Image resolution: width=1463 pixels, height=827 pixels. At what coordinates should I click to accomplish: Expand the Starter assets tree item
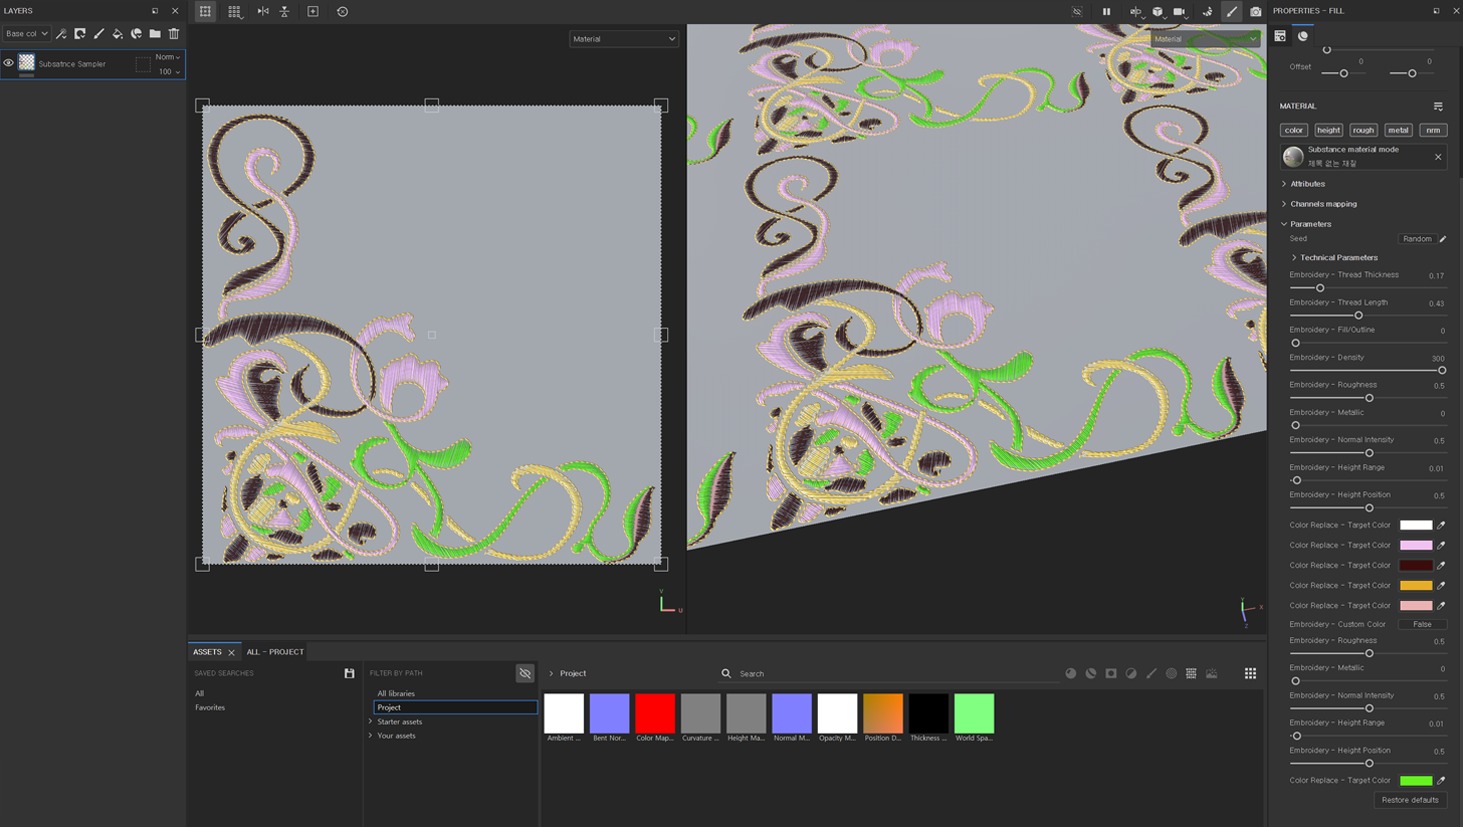(371, 722)
